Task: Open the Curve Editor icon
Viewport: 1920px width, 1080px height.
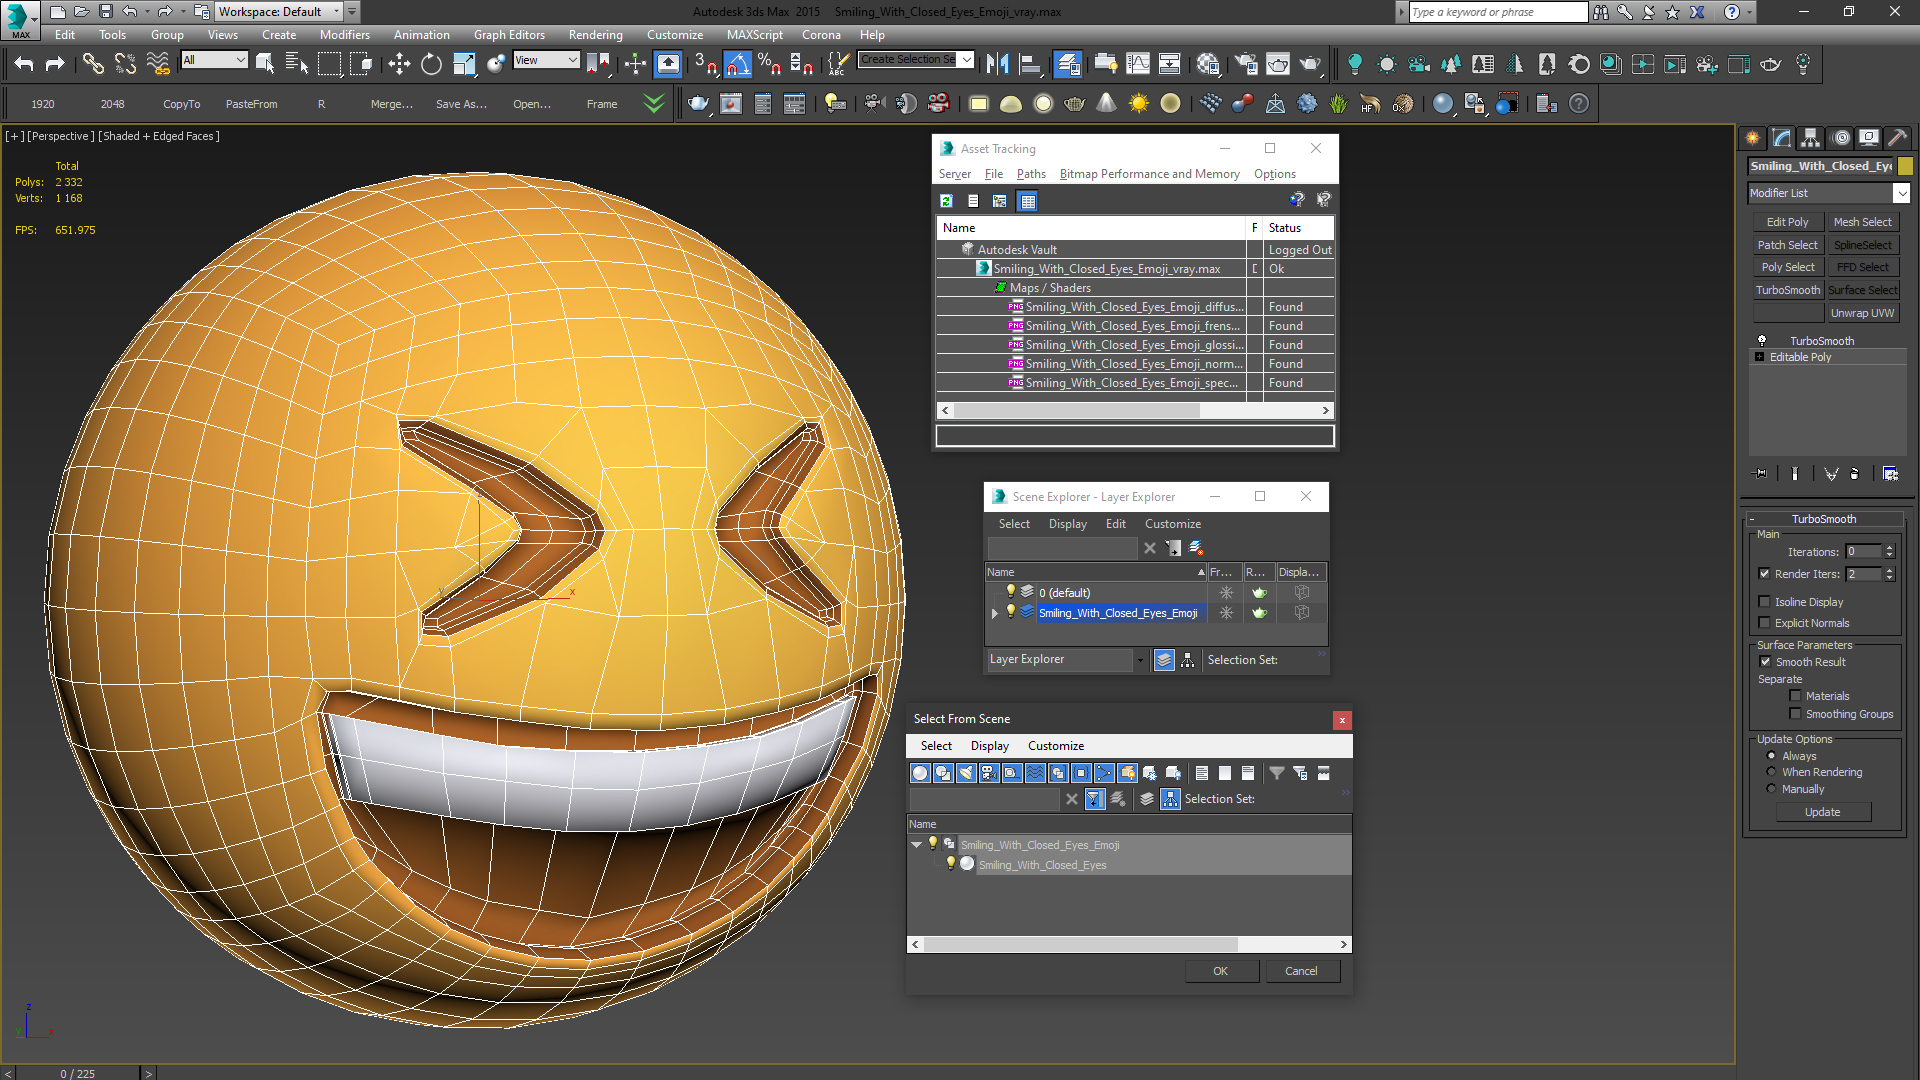Action: pos(1138,64)
